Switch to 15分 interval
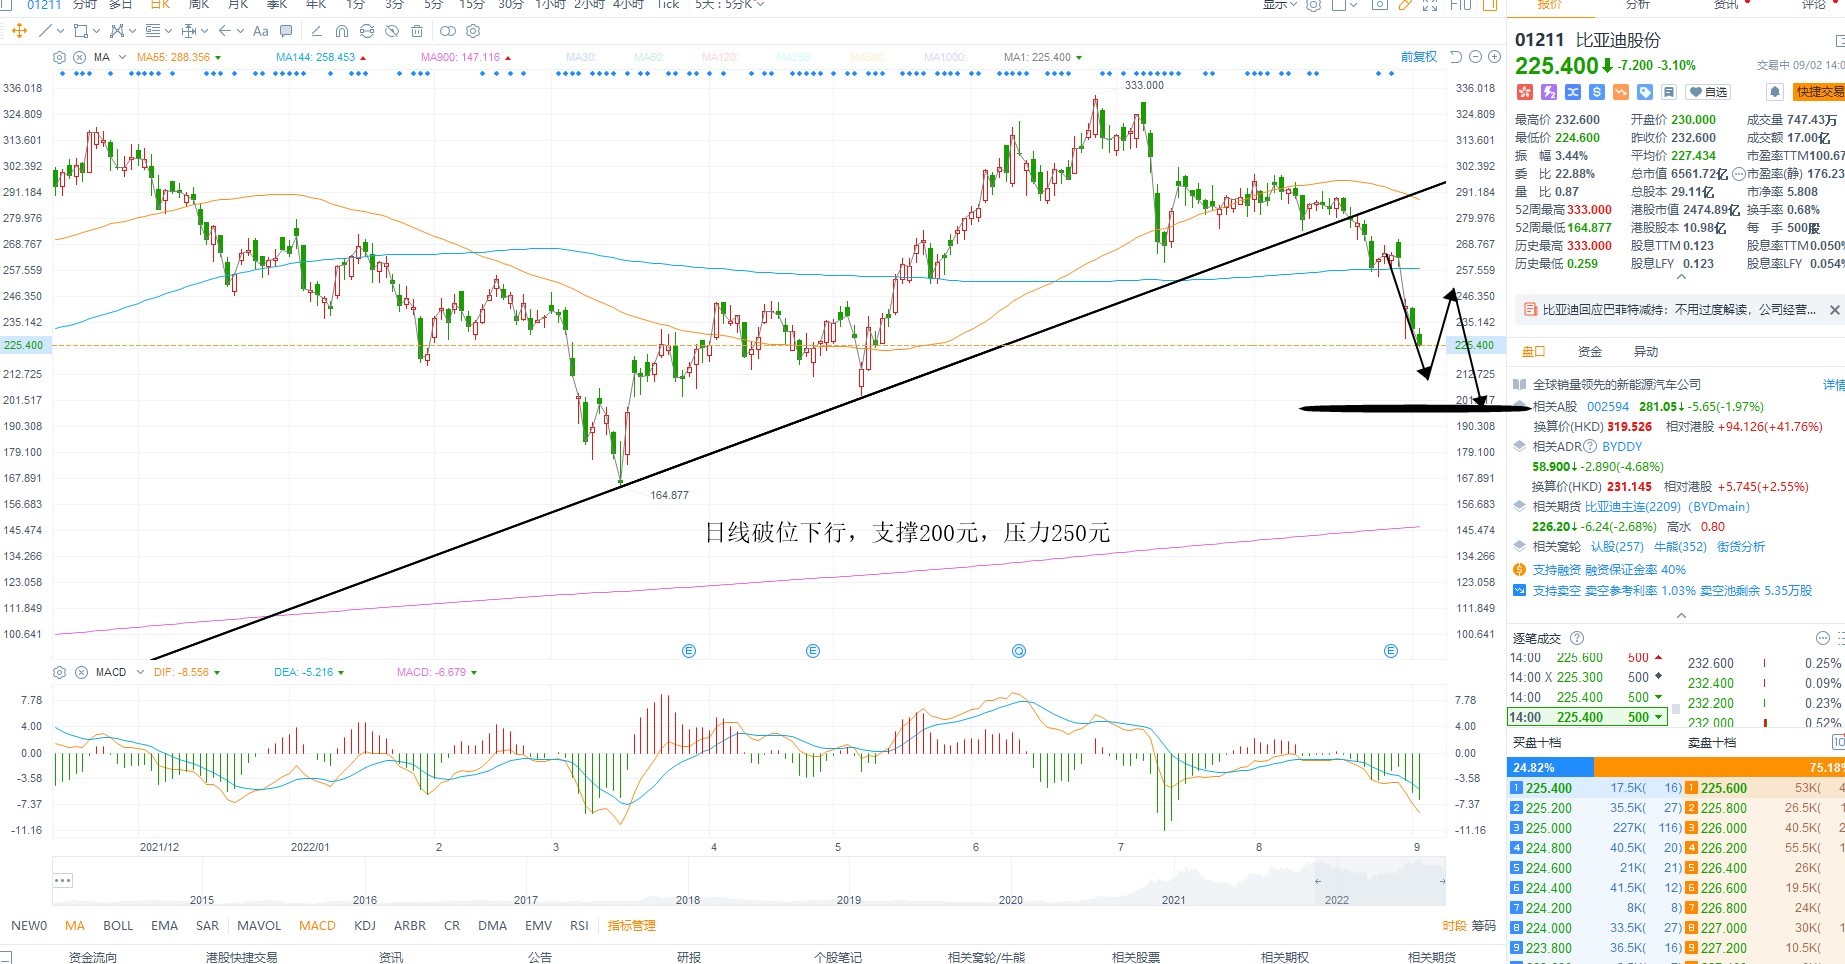Screen dimensions: 1845x964 (472, 5)
